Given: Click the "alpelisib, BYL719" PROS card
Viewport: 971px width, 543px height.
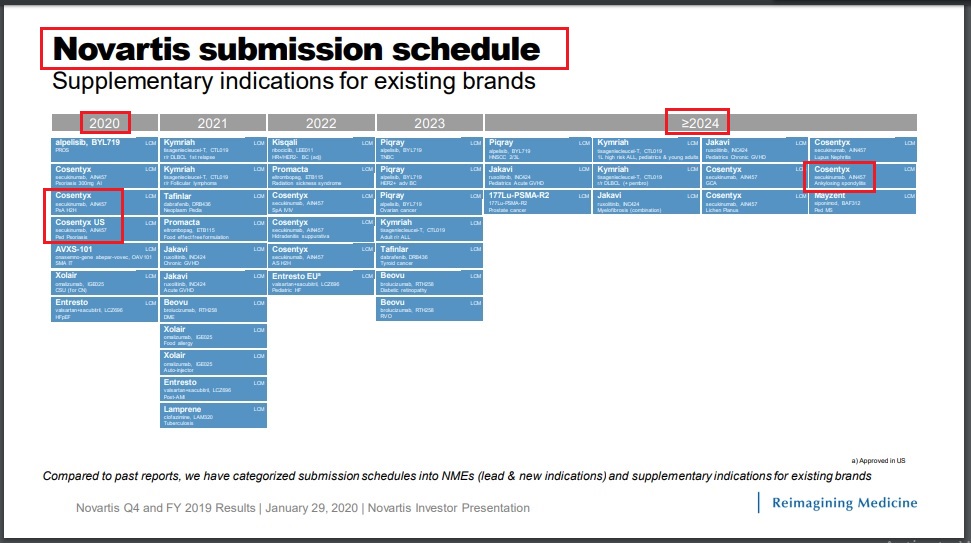Looking at the screenshot, I should [105, 149].
